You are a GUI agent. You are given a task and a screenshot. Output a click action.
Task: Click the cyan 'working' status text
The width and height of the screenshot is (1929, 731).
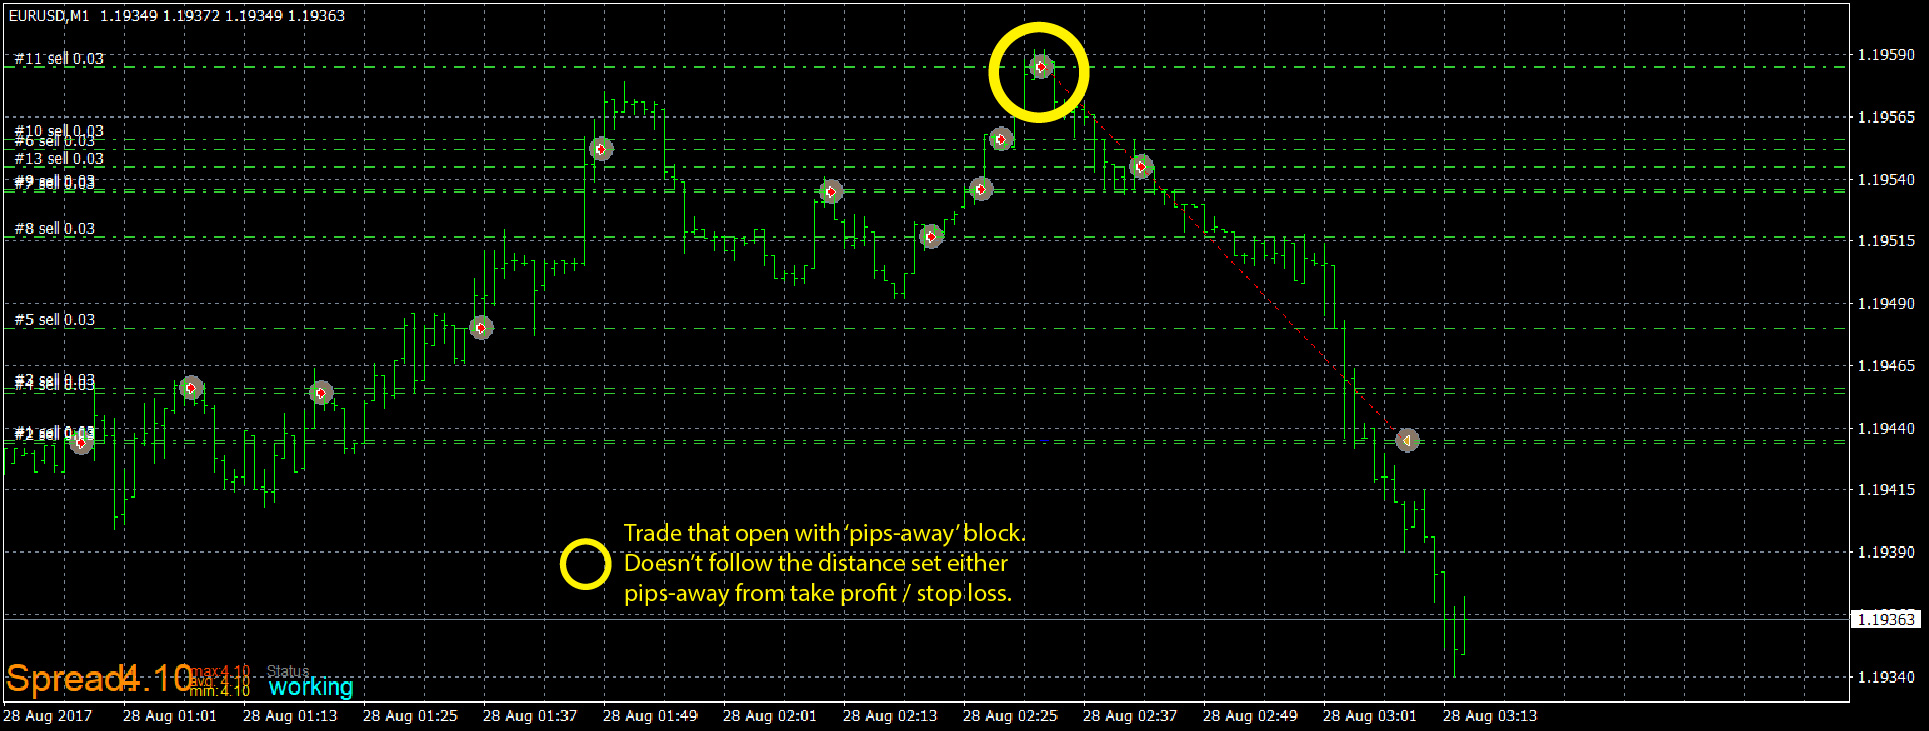(x=311, y=687)
